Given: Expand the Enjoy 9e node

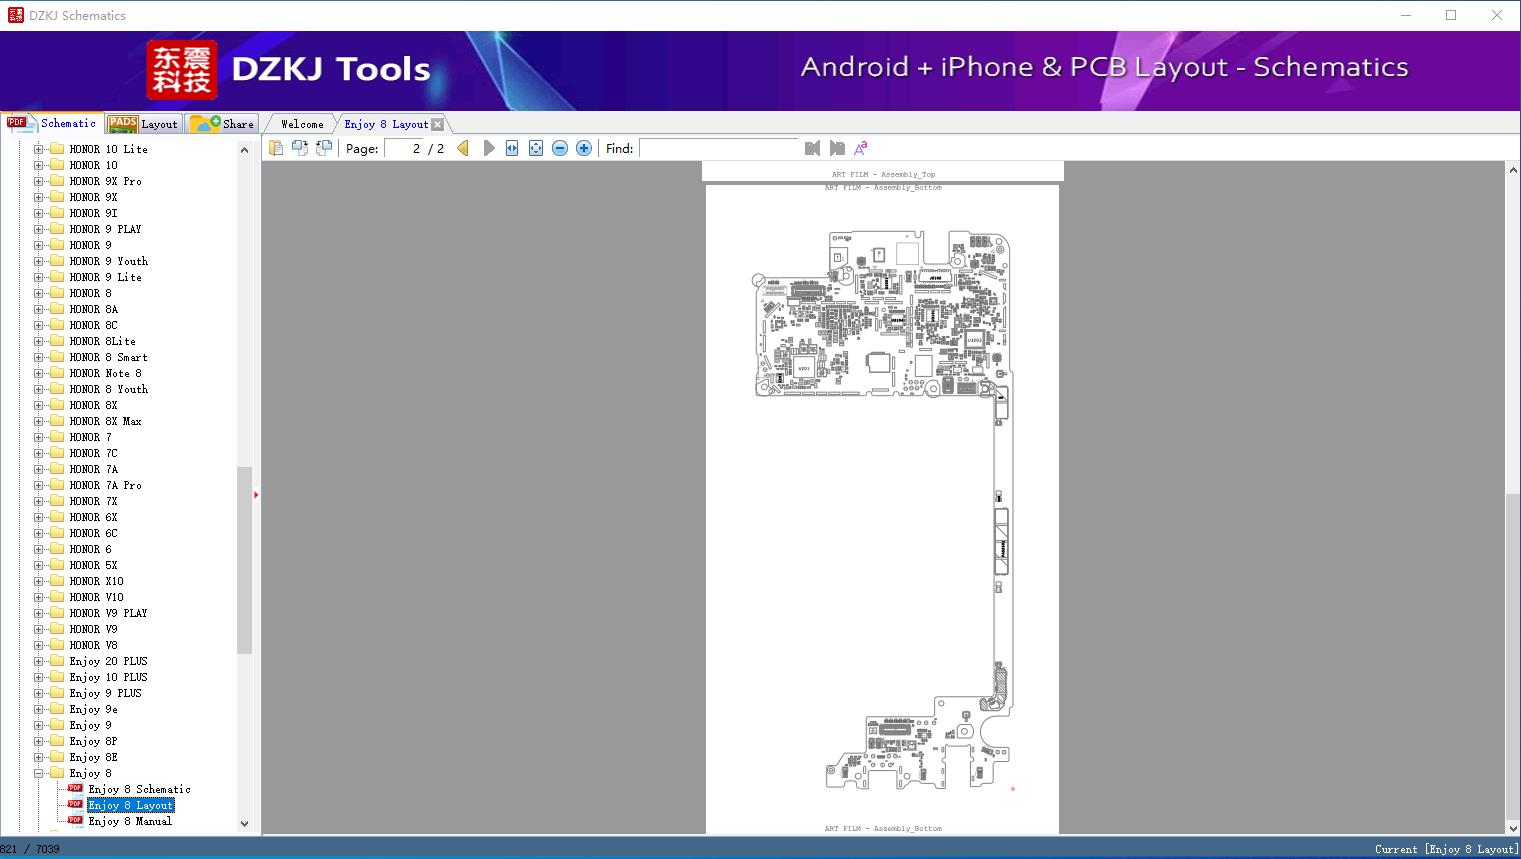Looking at the screenshot, I should point(38,709).
